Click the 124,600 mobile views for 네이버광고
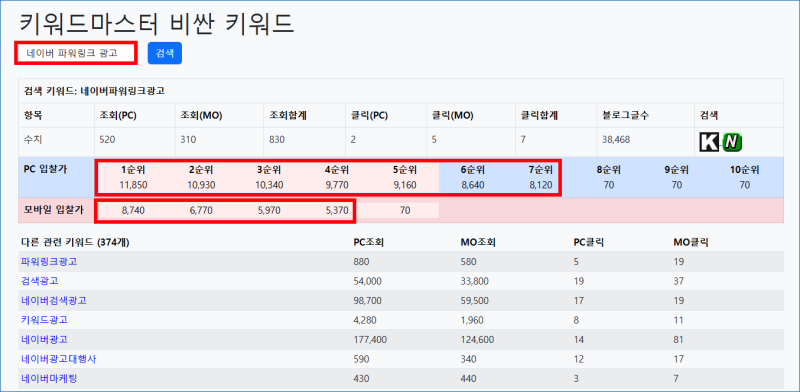 [x=477, y=340]
